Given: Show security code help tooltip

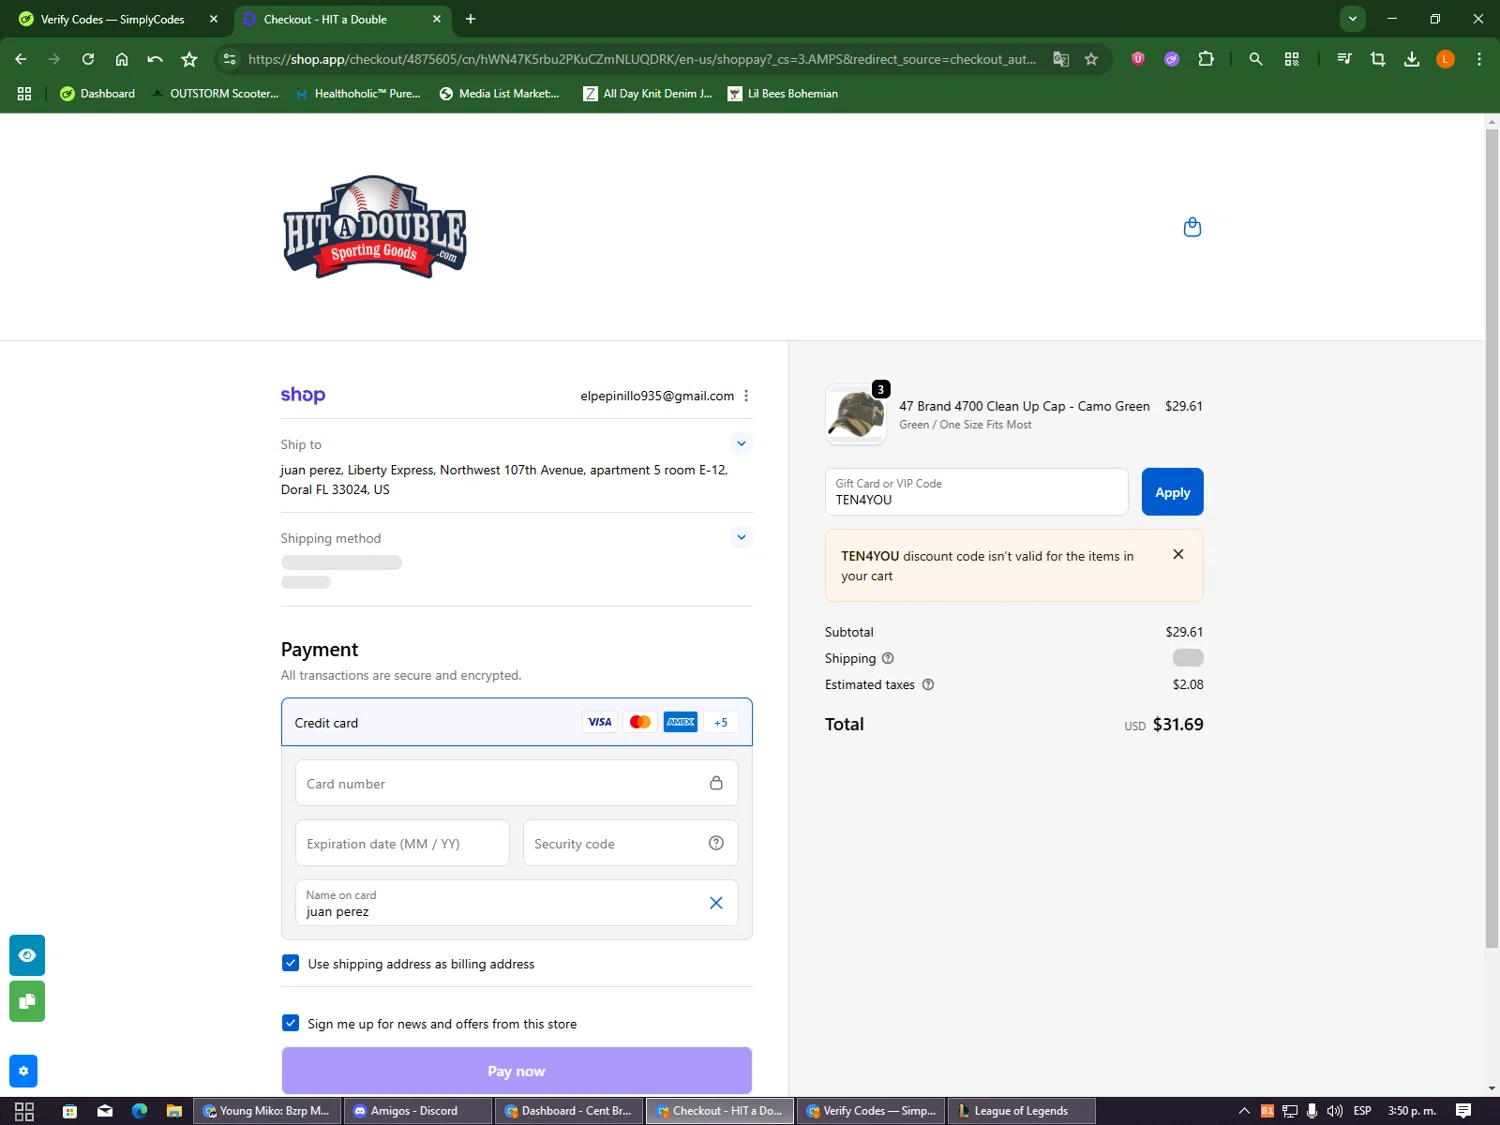Looking at the screenshot, I should pos(716,843).
